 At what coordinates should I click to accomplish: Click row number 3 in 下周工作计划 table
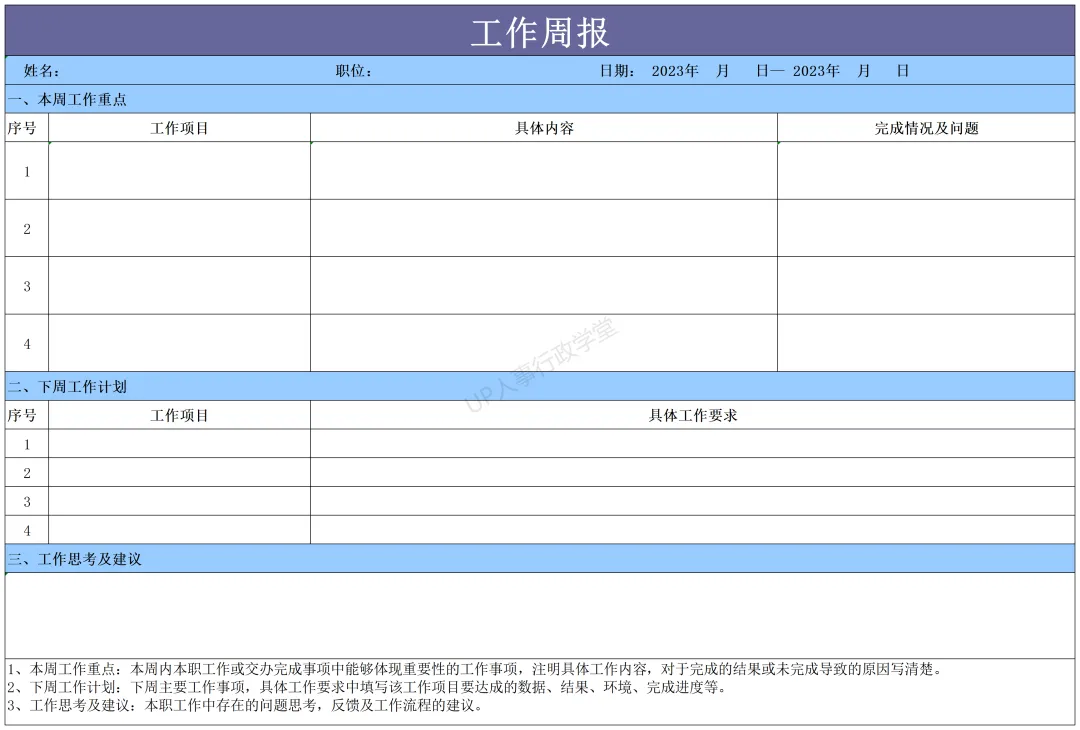(x=27, y=501)
